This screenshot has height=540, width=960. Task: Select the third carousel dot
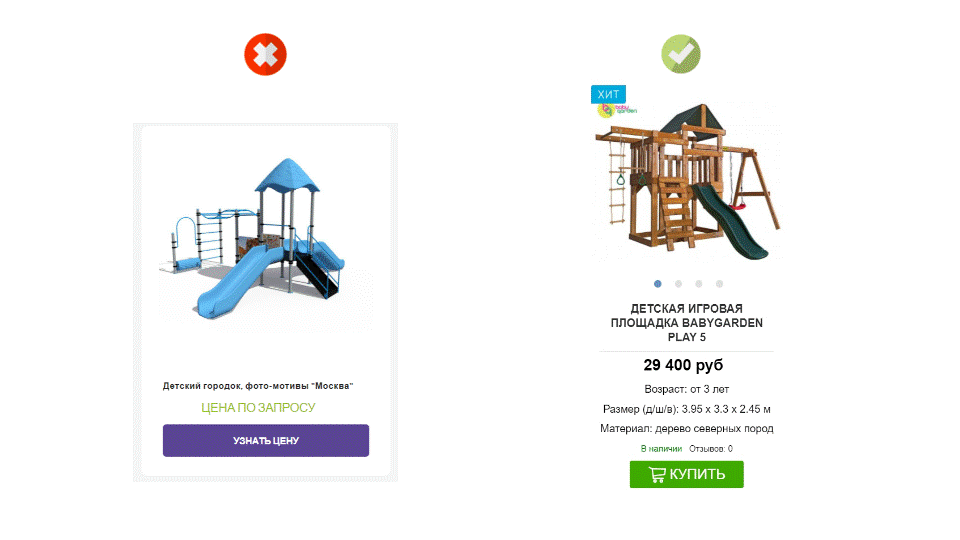pos(699,284)
